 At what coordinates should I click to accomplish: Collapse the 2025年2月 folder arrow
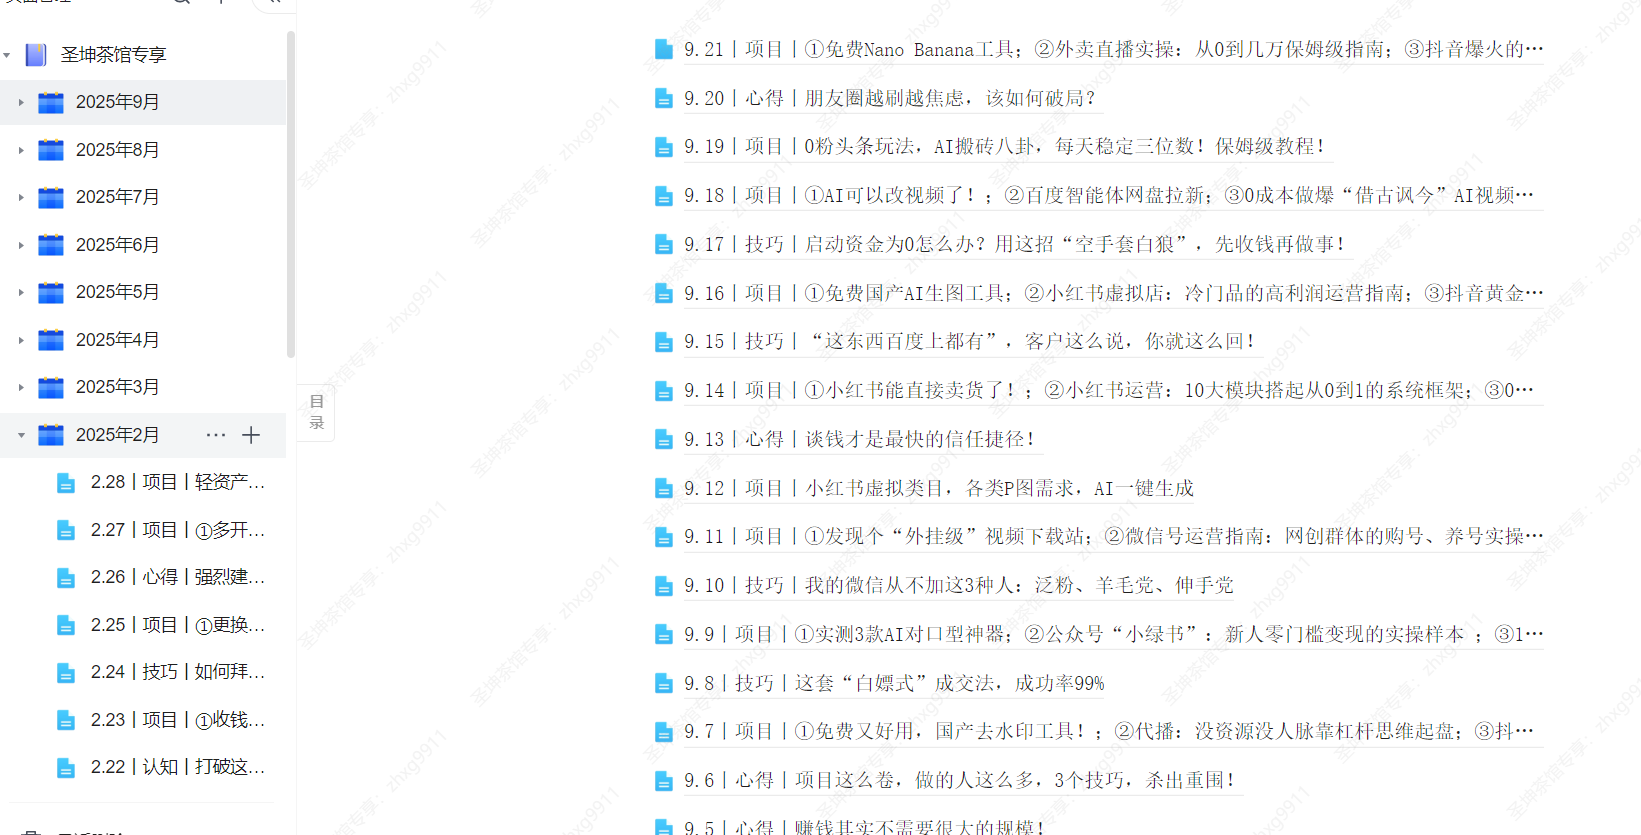click(21, 435)
